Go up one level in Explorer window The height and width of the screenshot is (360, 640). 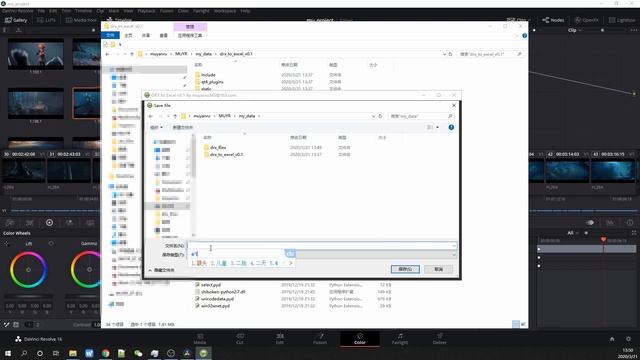[x=132, y=54]
